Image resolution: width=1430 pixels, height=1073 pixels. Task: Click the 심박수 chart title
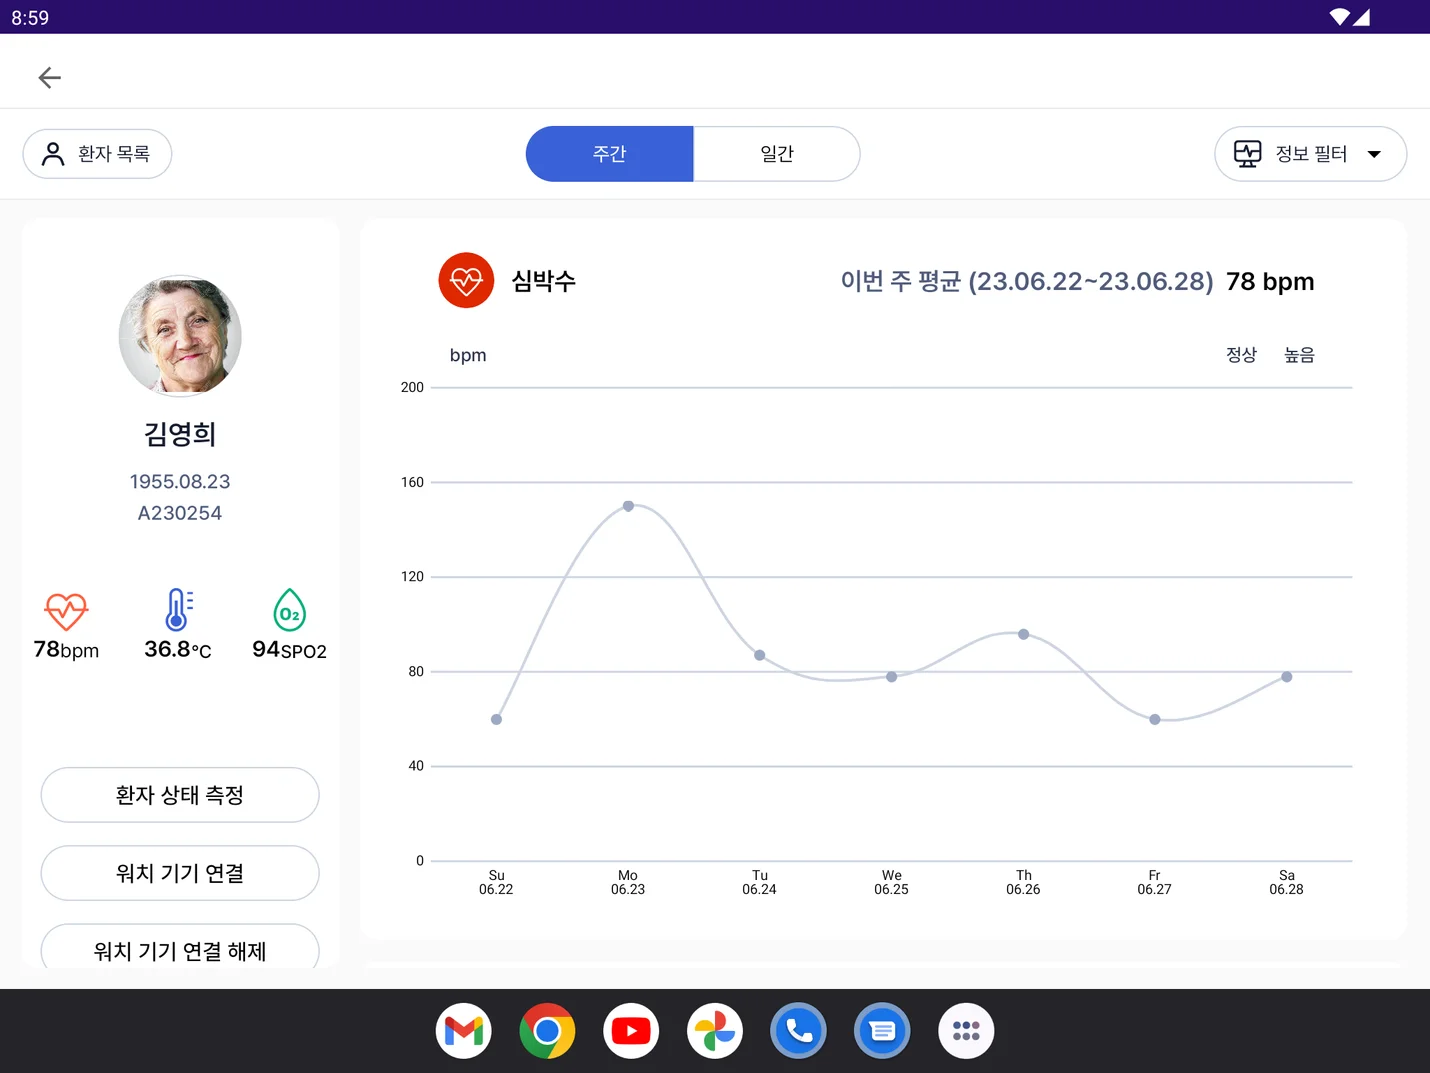pyautogui.click(x=544, y=281)
